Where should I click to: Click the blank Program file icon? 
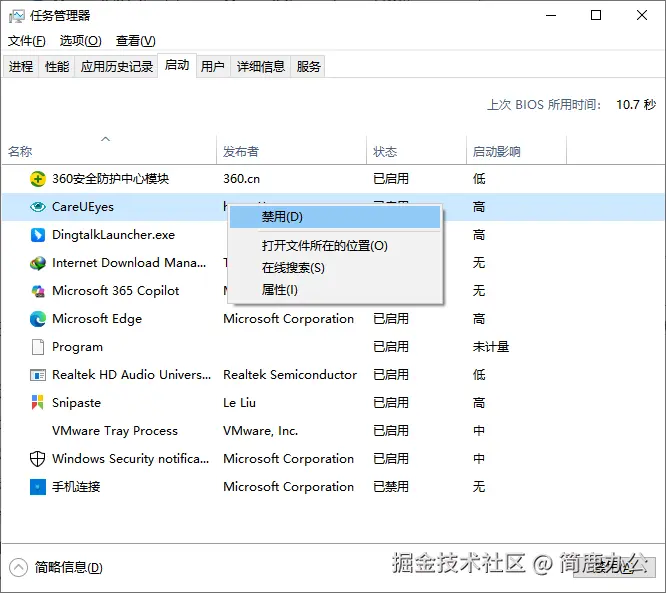tap(38, 347)
